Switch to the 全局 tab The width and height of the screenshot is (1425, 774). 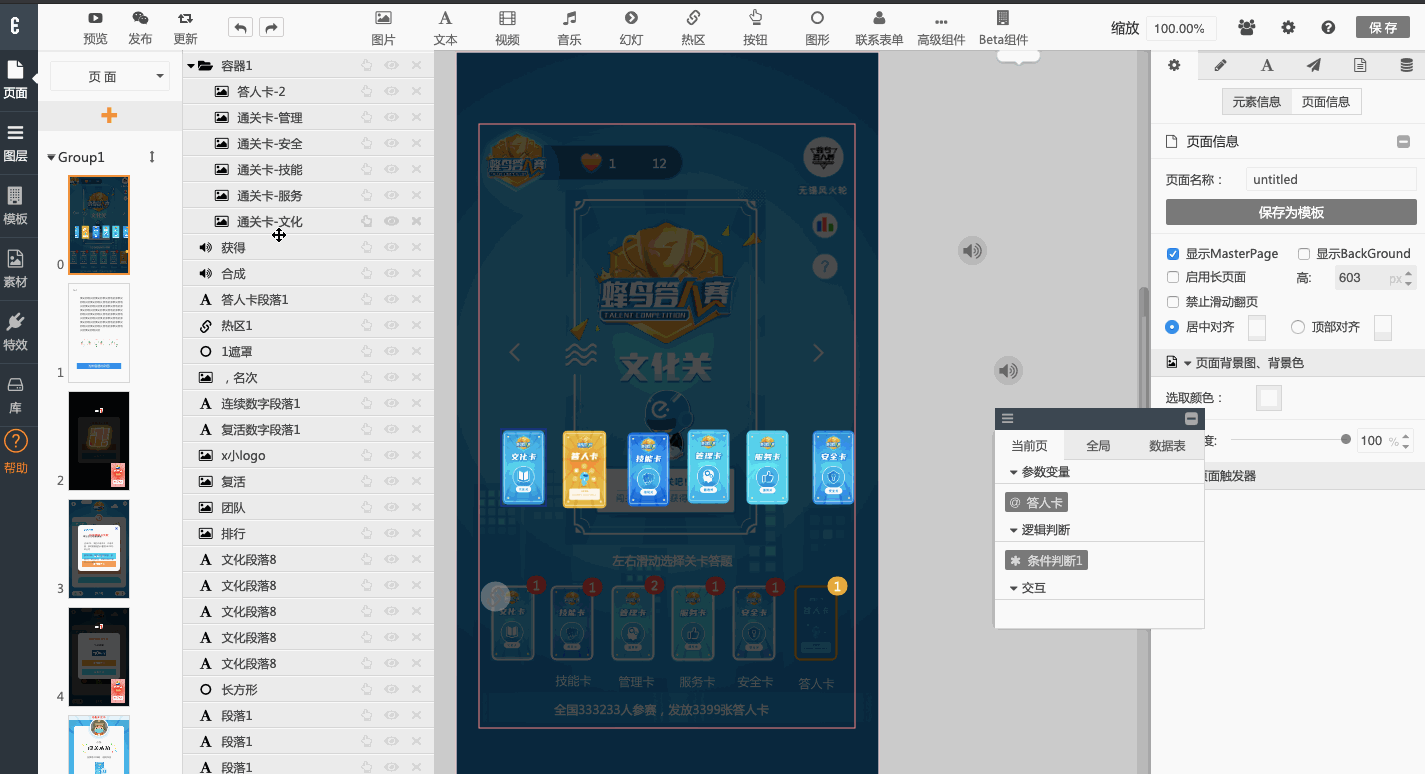[x=1098, y=446]
